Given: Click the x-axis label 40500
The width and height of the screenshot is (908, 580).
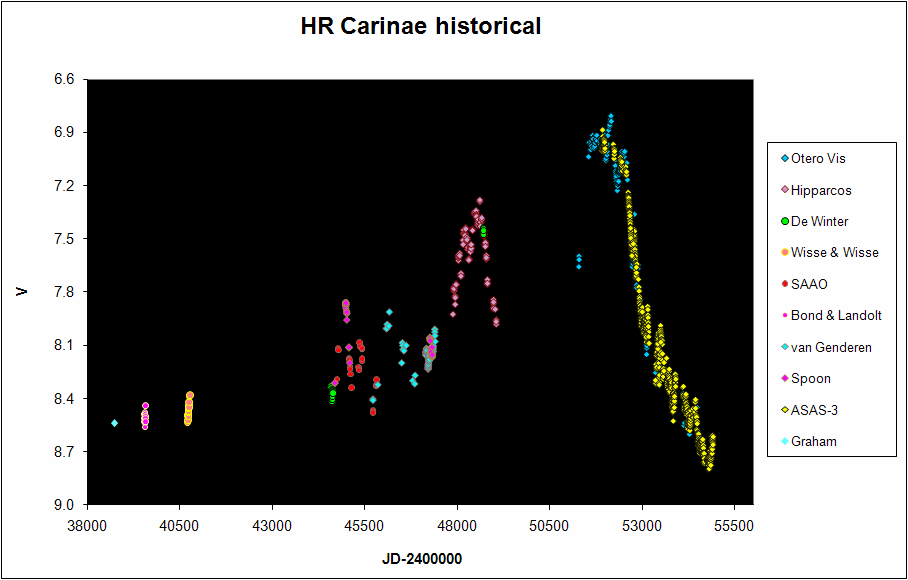Looking at the screenshot, I should point(180,526).
